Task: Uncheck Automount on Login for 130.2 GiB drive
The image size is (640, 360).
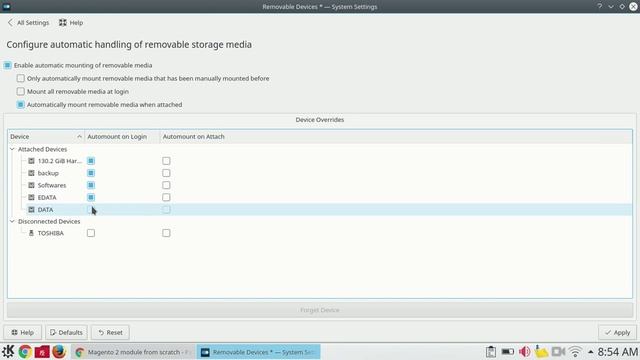Action: [x=91, y=161]
